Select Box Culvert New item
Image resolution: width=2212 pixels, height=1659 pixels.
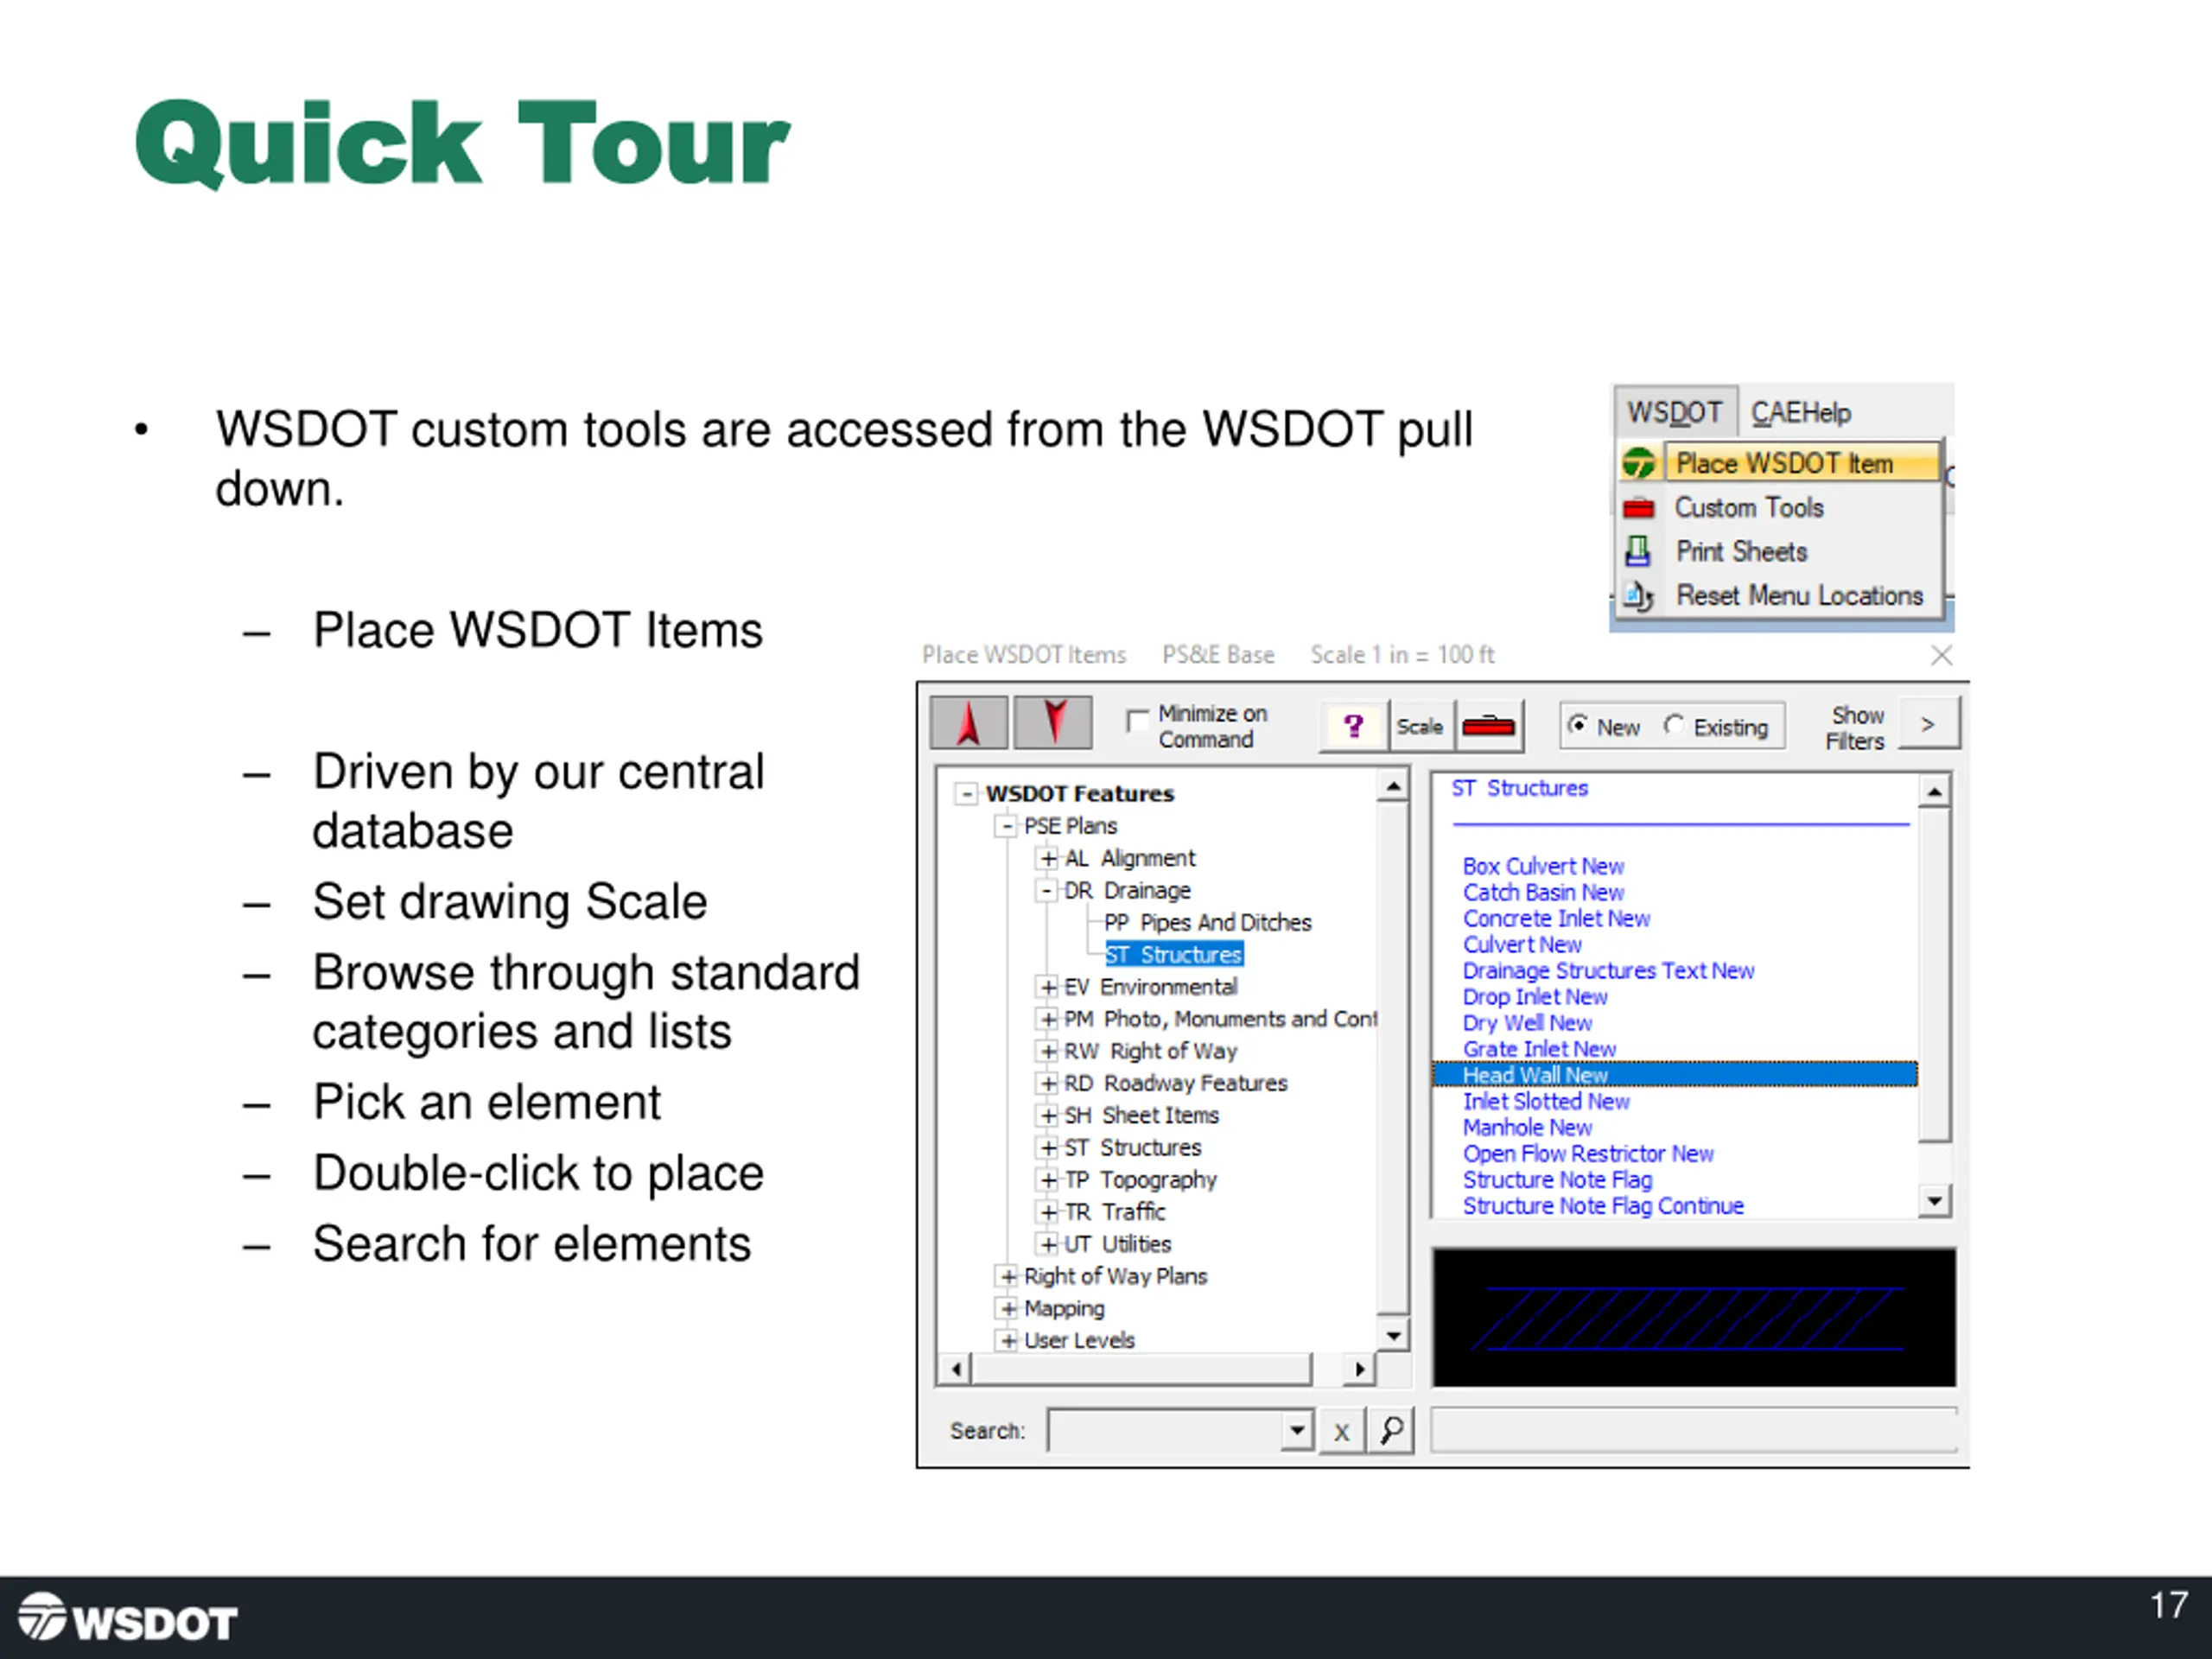[1543, 866]
